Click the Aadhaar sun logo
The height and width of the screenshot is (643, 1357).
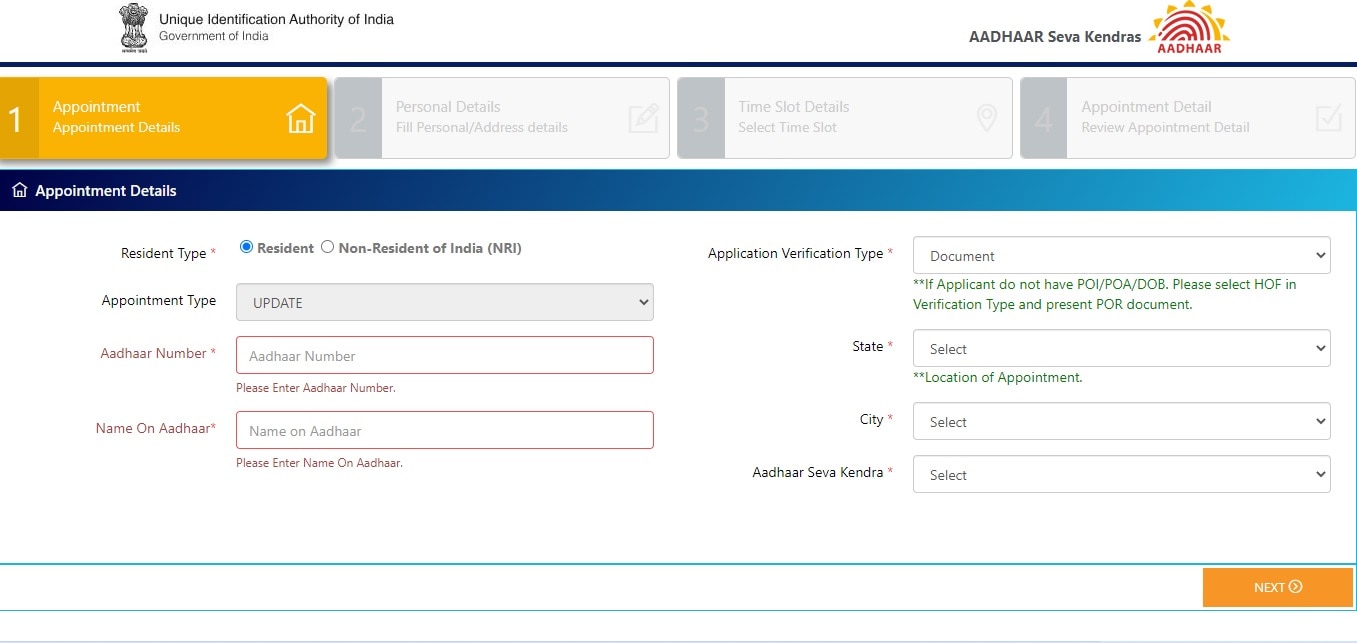[x=1189, y=27]
